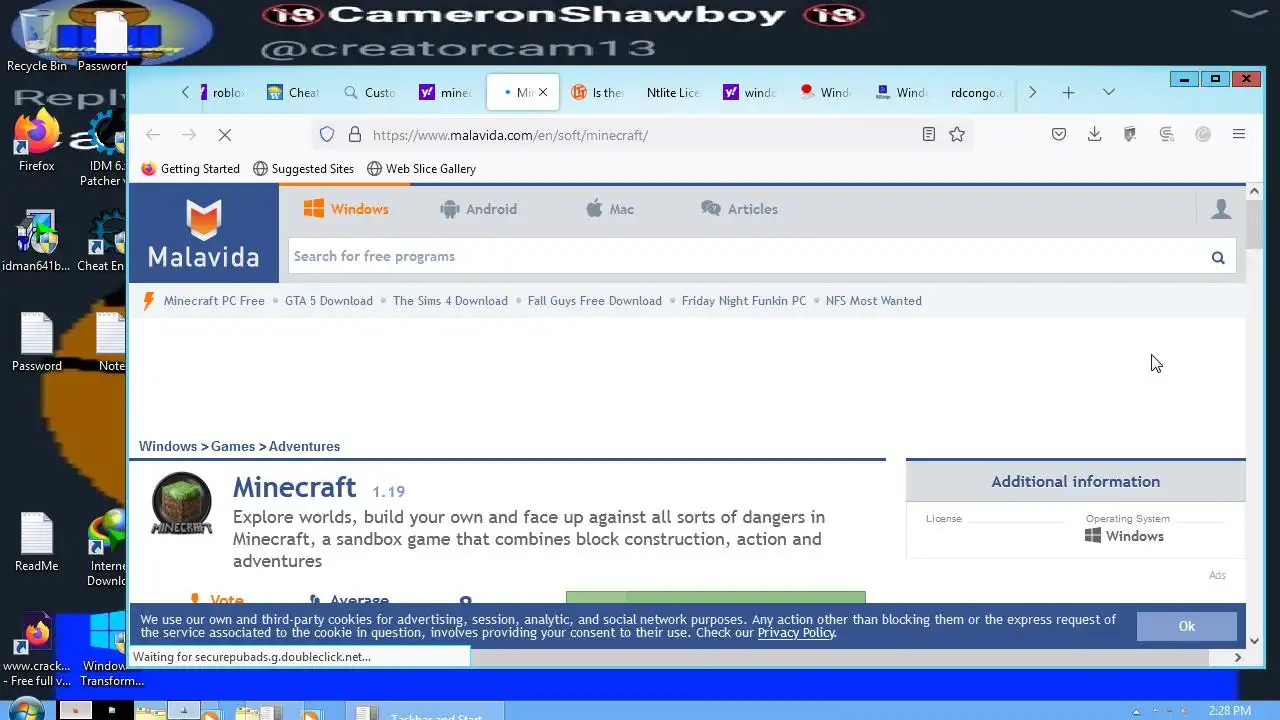Click the Minecraft title heading
This screenshot has width=1280, height=720.
pos(294,487)
